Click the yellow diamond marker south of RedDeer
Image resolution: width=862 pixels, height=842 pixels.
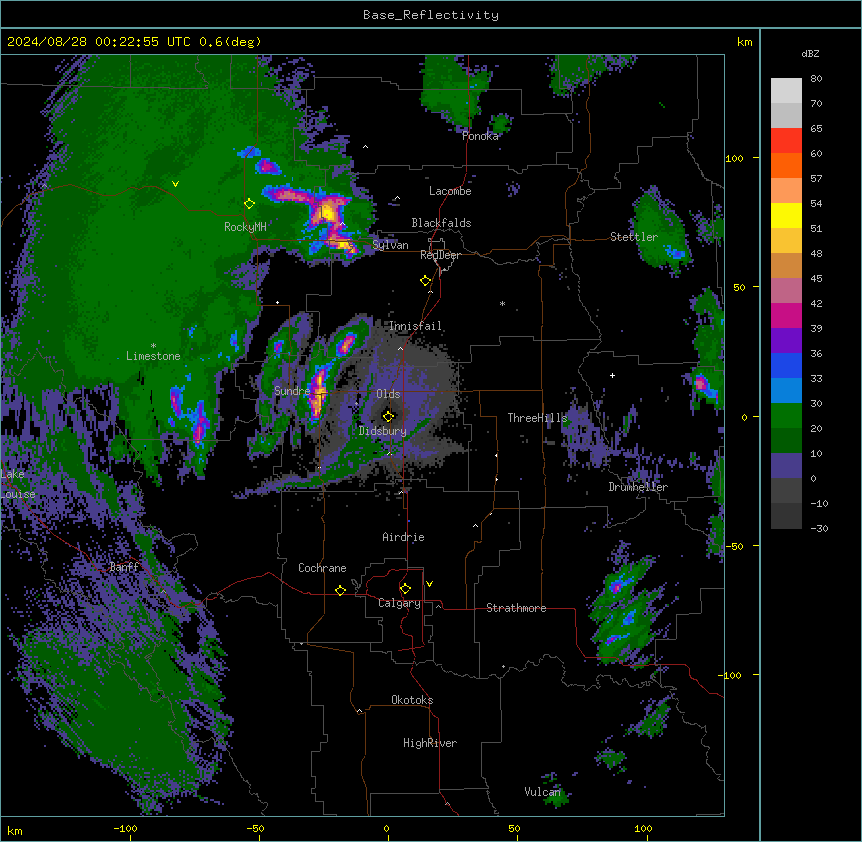pyautogui.click(x=425, y=281)
